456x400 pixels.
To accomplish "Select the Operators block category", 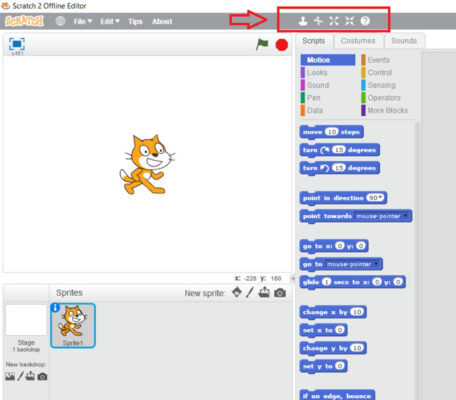I will coord(384,98).
